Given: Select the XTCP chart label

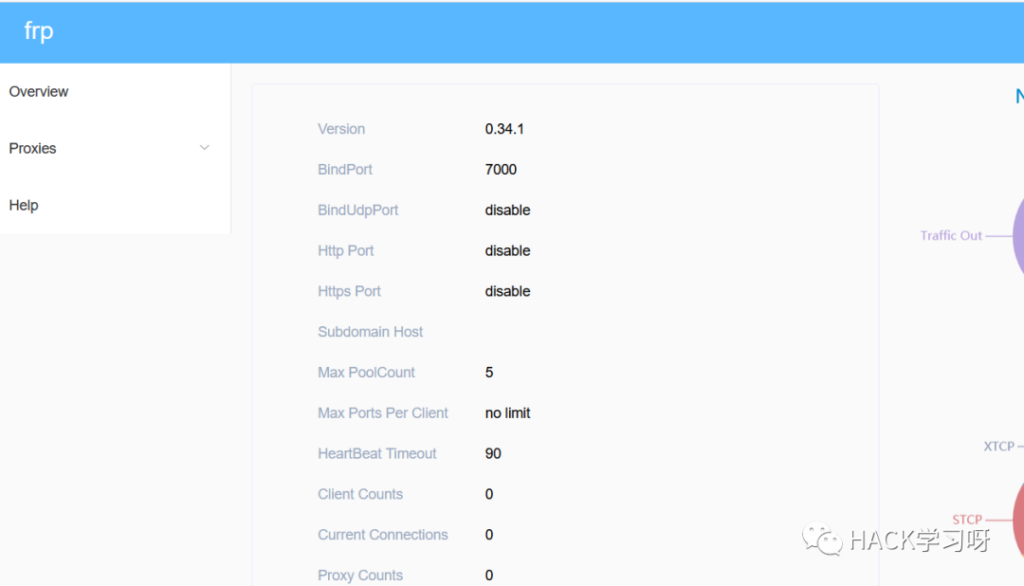Looking at the screenshot, I should pyautogui.click(x=998, y=446).
